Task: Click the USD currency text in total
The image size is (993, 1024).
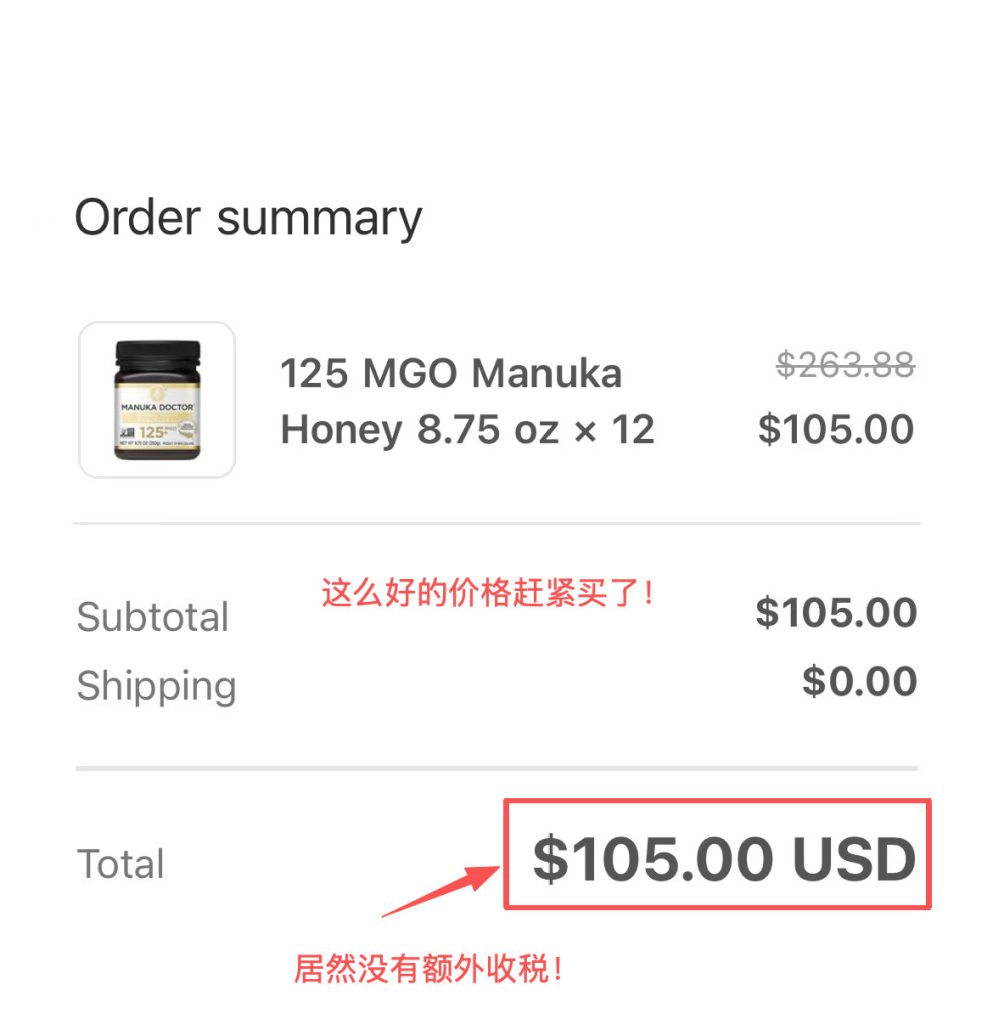Action: point(855,859)
